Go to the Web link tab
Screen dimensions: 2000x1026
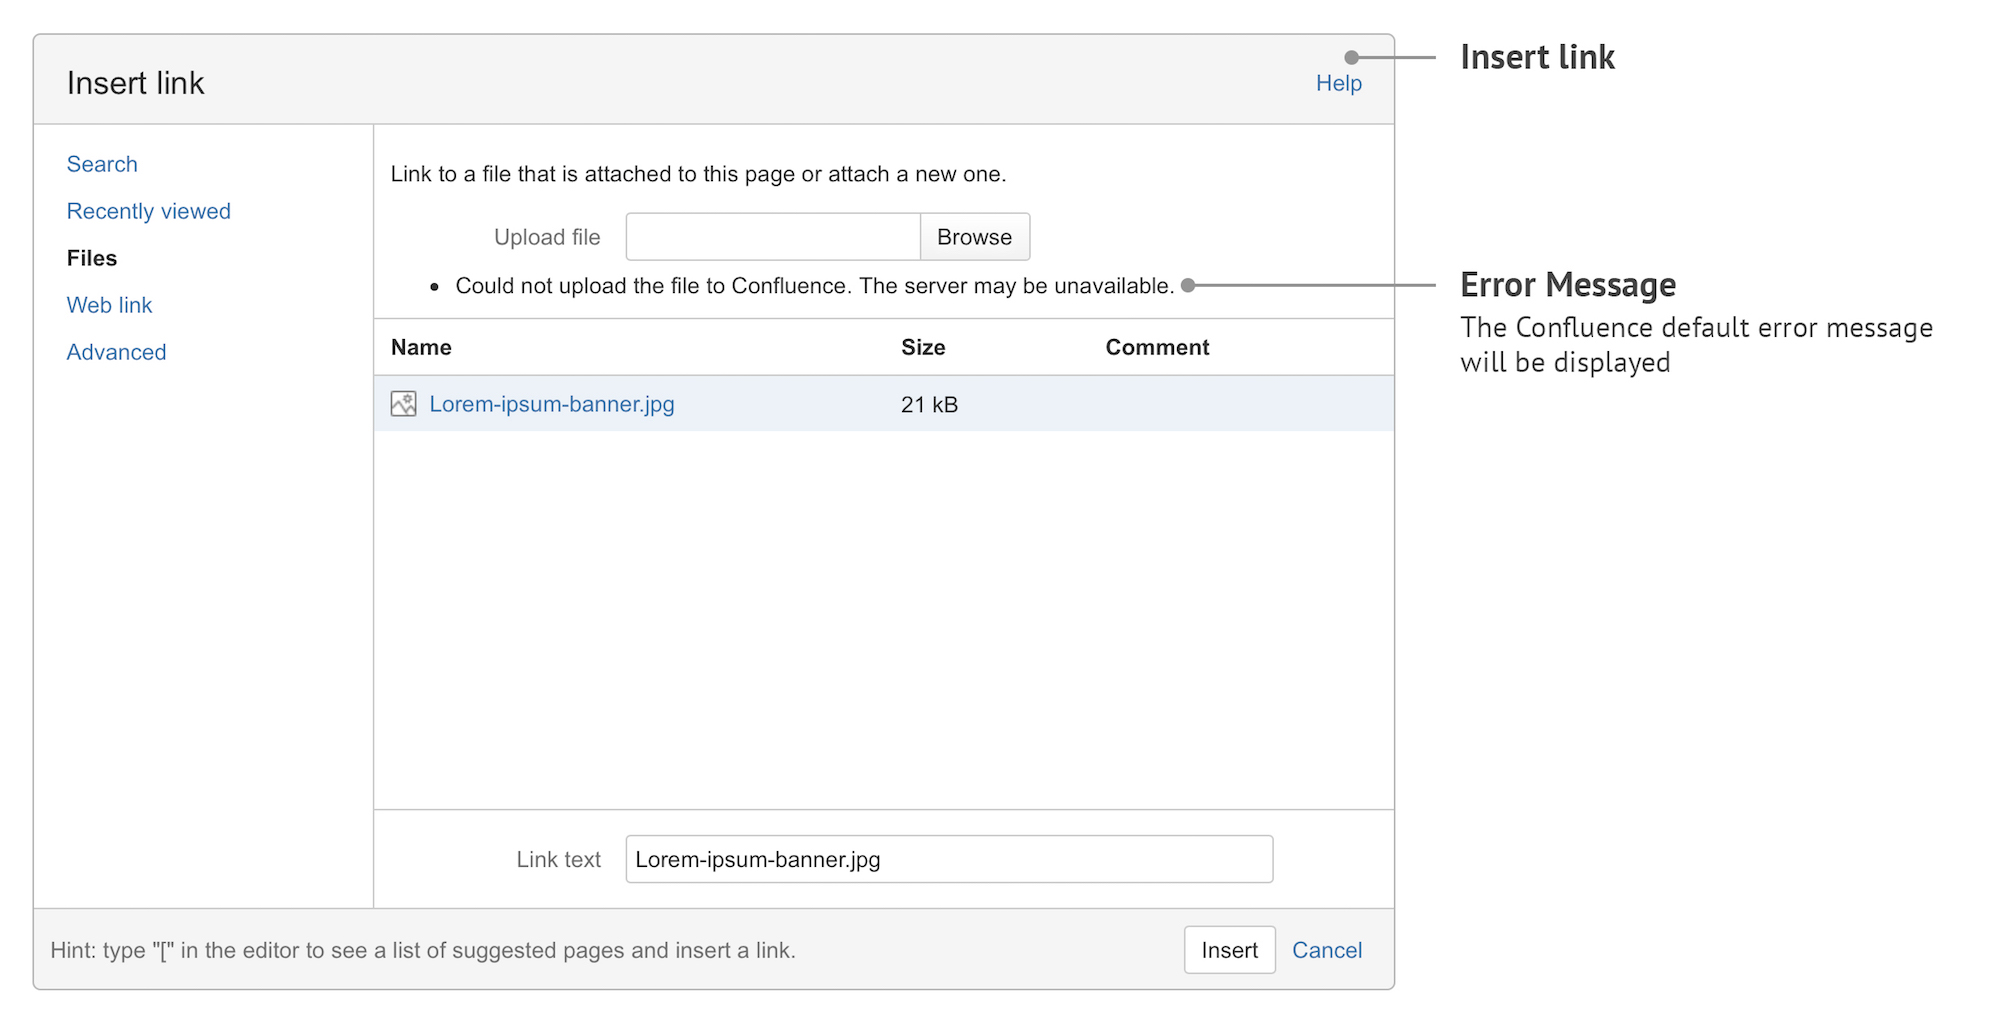(x=109, y=305)
